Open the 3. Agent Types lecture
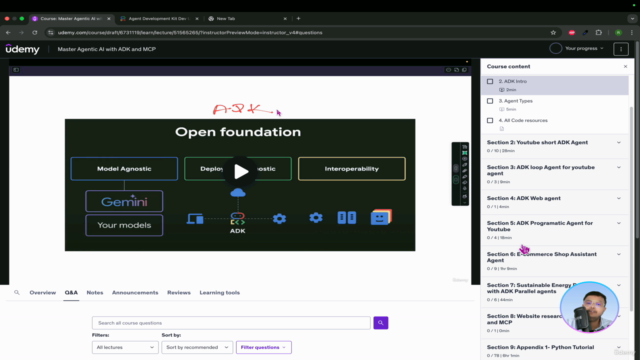Screen dimensions: 640x360 tap(554, 105)
